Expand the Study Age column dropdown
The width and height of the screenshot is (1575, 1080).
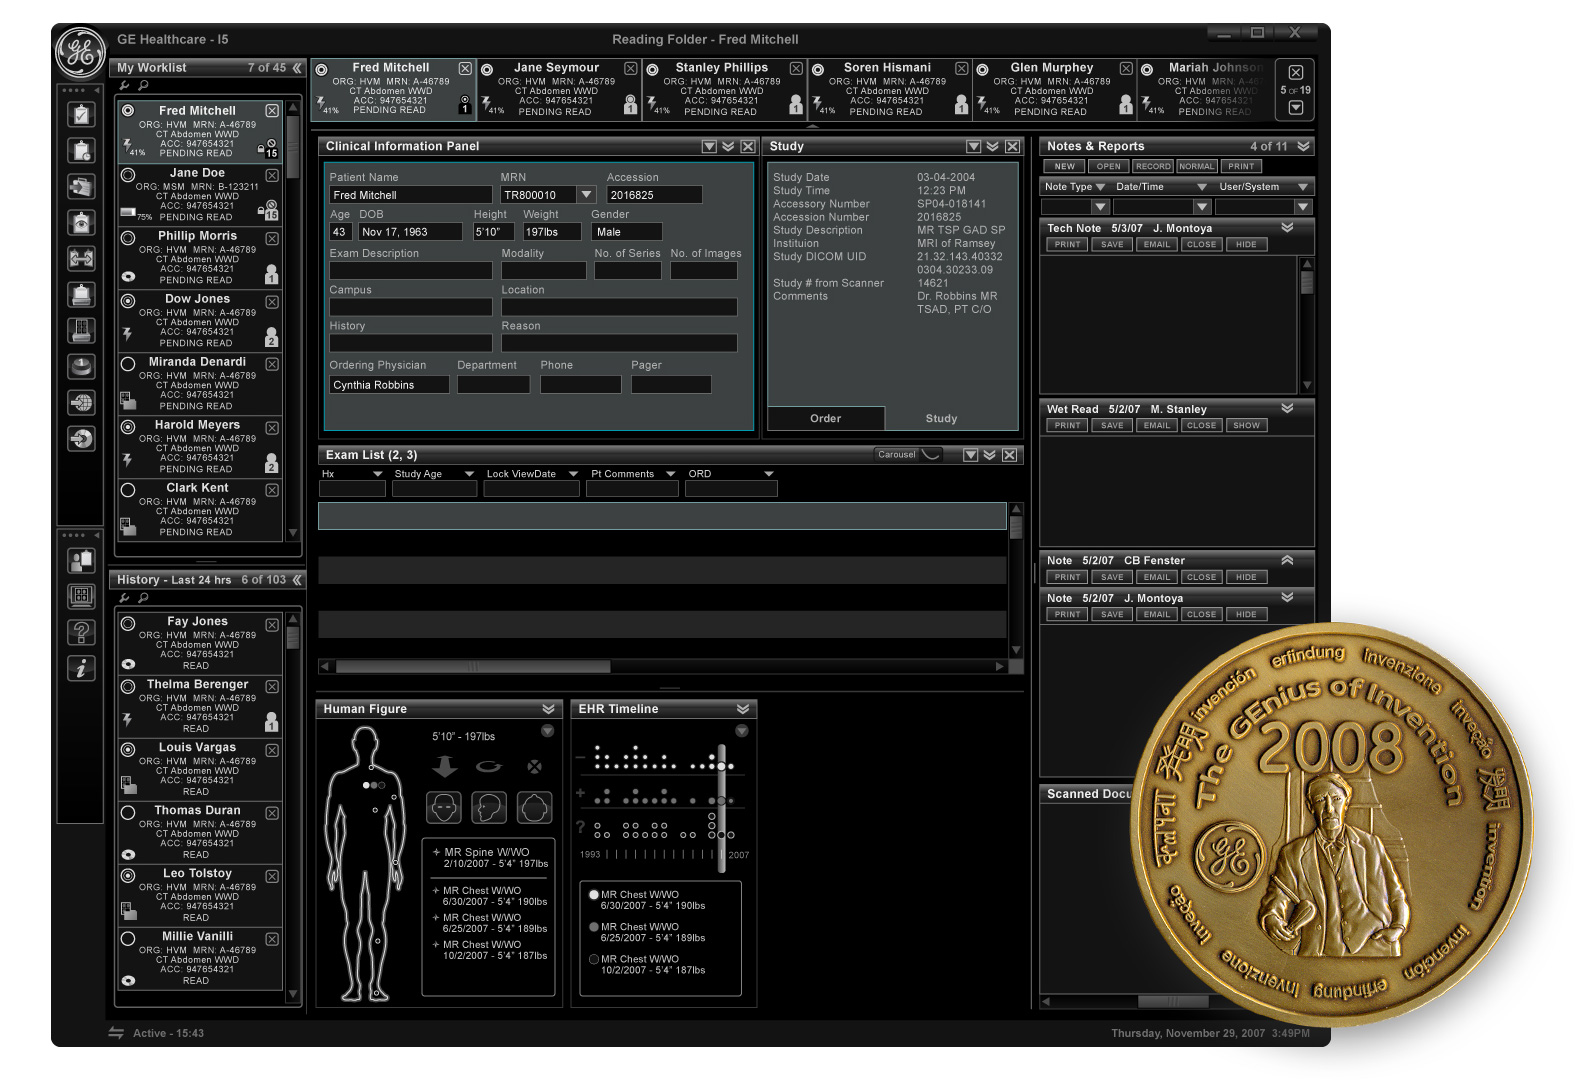click(468, 474)
